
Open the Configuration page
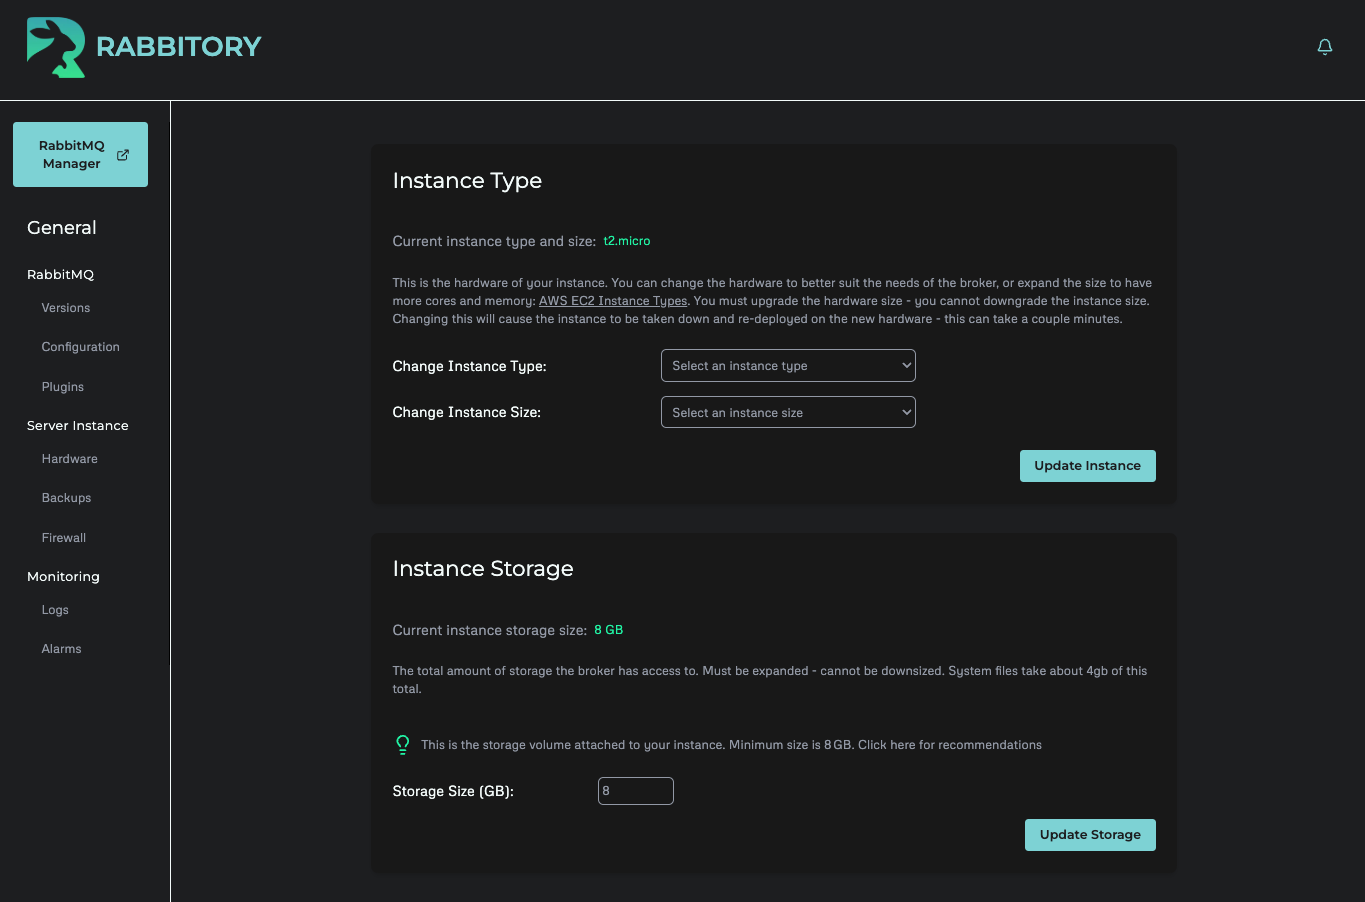click(80, 346)
